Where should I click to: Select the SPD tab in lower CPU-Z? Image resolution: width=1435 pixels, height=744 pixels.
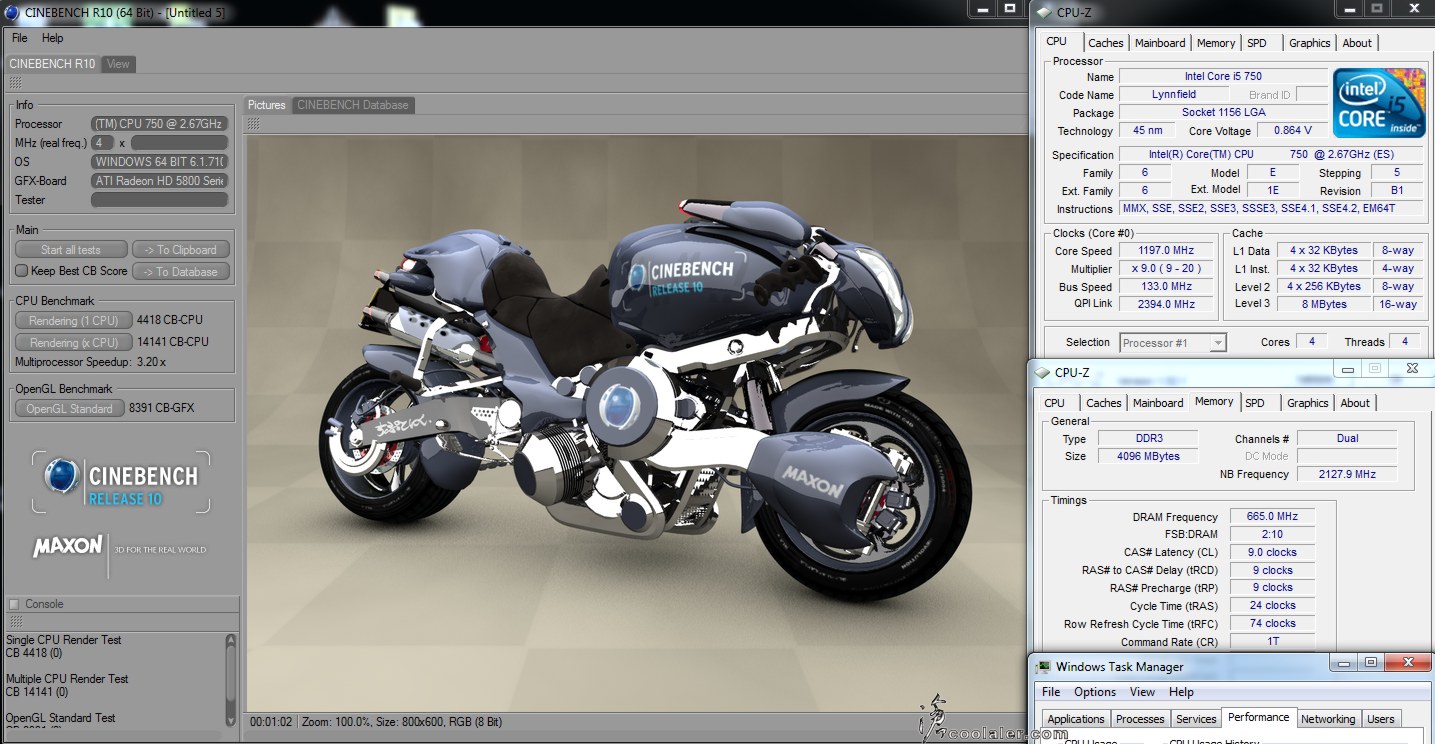pos(1255,403)
